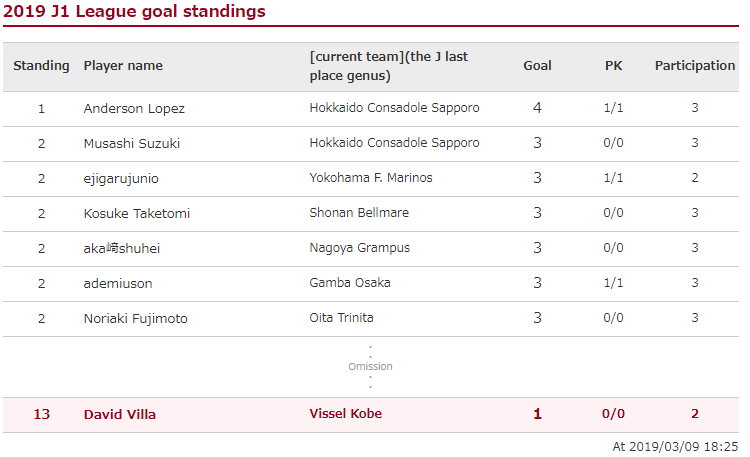The image size is (750, 457).
Task: Click the Player name column header
Action: [x=123, y=66]
